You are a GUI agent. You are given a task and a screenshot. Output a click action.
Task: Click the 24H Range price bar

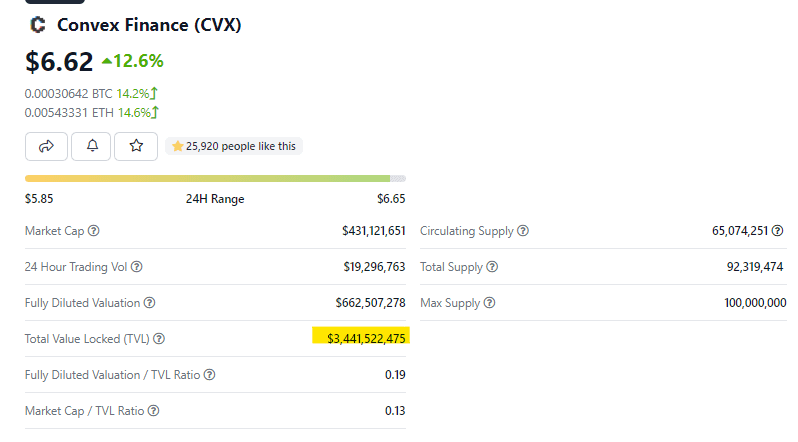[215, 178]
